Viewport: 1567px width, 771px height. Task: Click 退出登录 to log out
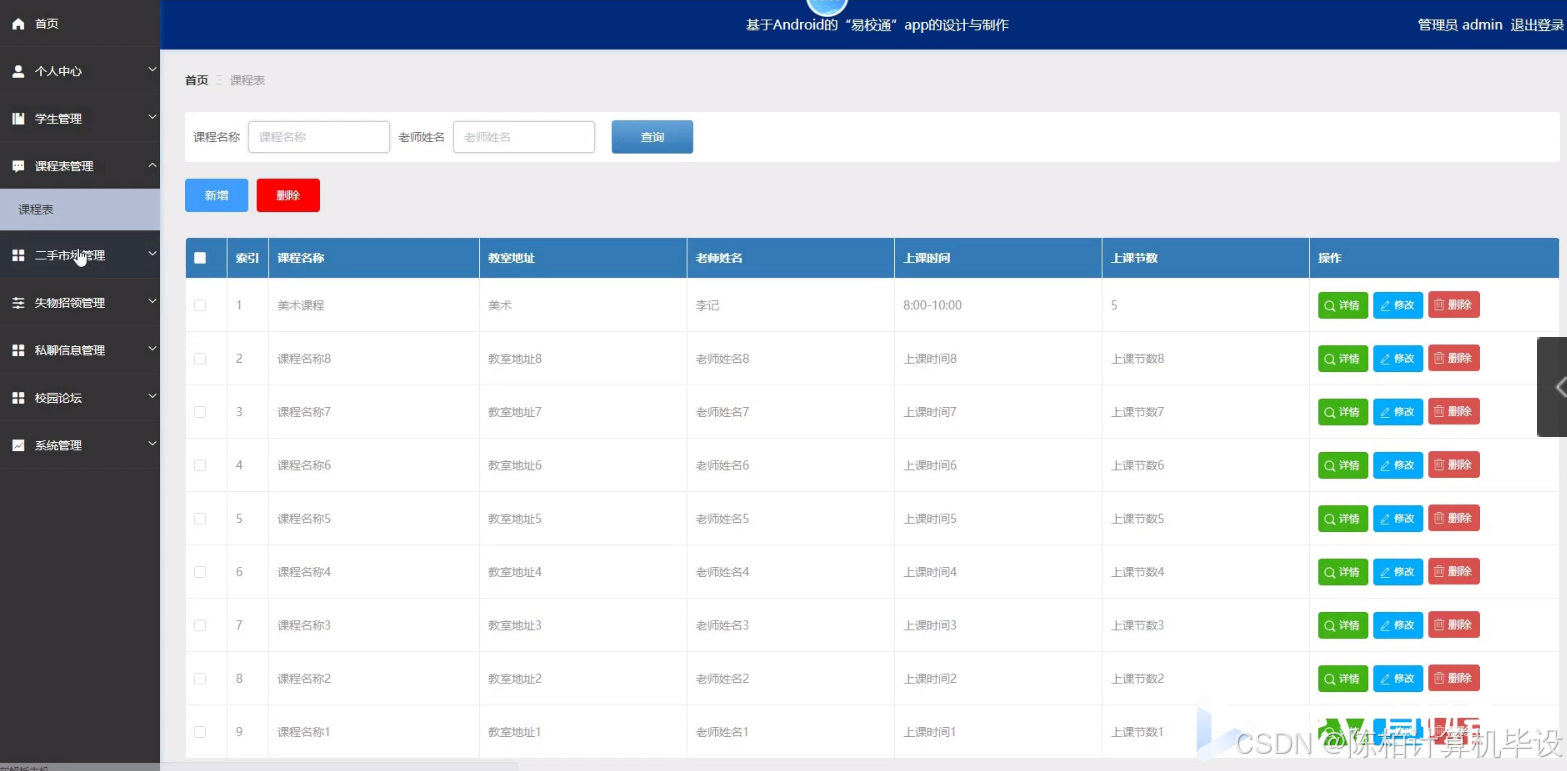click(1536, 25)
